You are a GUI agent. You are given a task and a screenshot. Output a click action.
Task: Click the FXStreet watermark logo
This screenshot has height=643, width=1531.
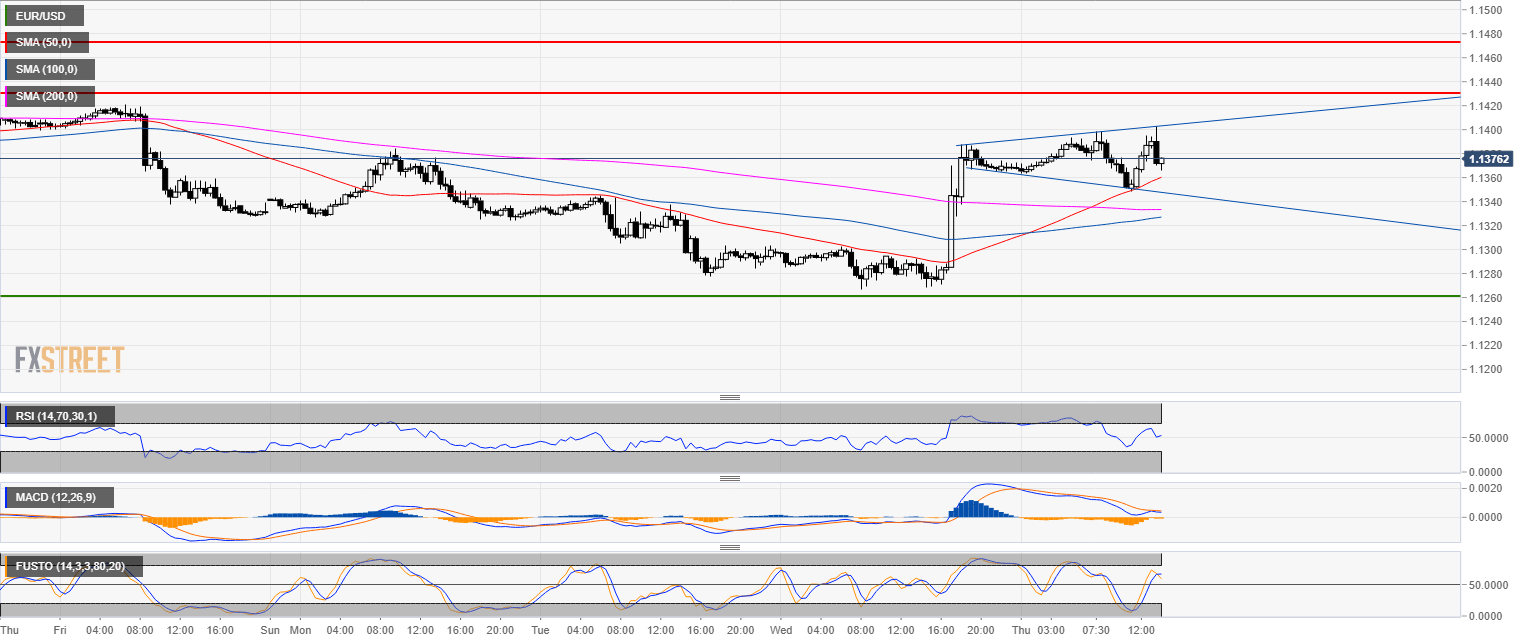click(69, 359)
